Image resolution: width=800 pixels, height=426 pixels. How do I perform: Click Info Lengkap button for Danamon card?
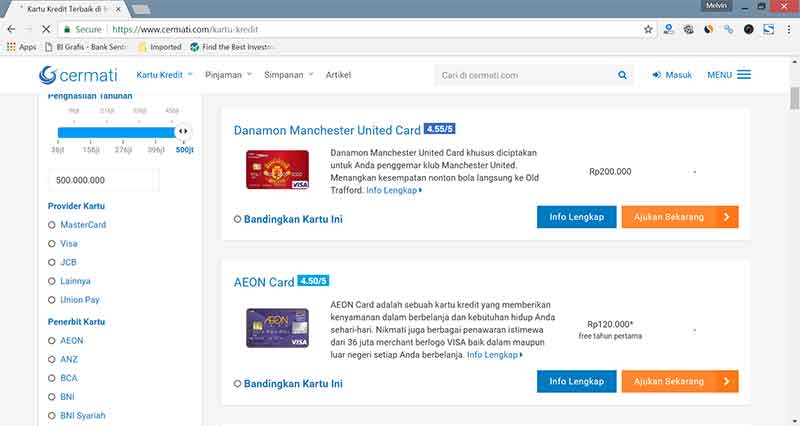click(x=577, y=217)
